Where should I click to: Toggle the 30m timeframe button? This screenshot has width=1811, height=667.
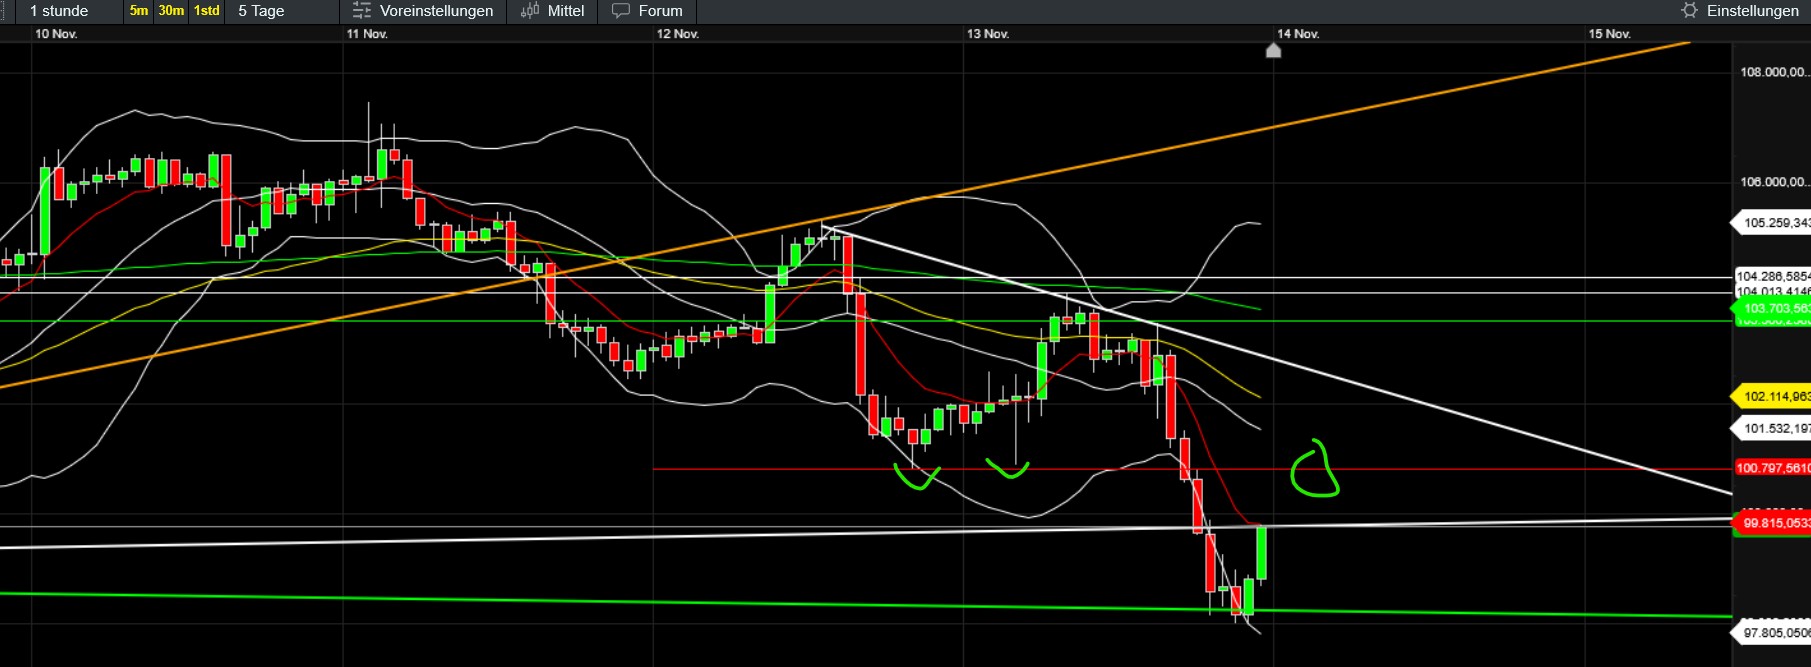click(171, 11)
